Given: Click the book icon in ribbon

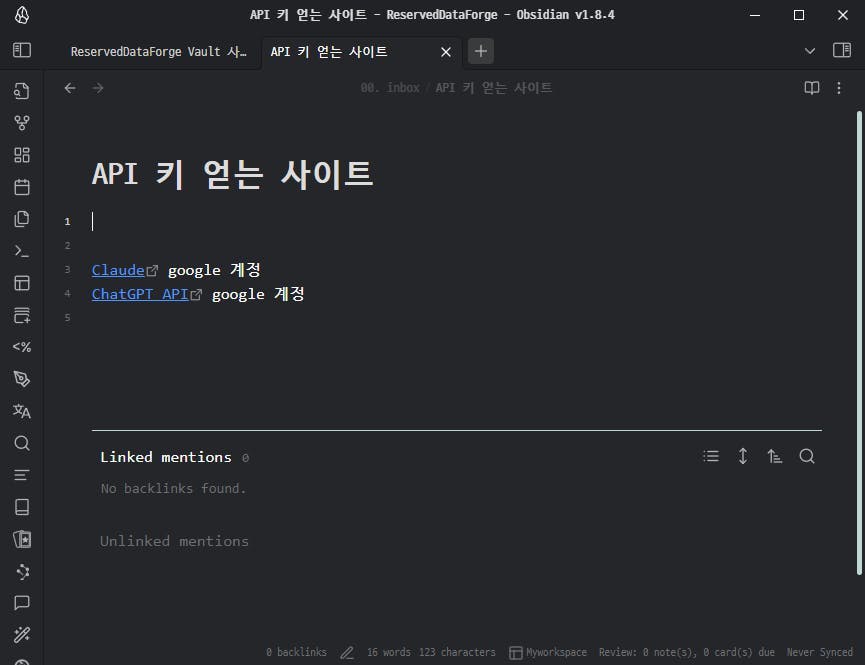Looking at the screenshot, I should [22, 507].
